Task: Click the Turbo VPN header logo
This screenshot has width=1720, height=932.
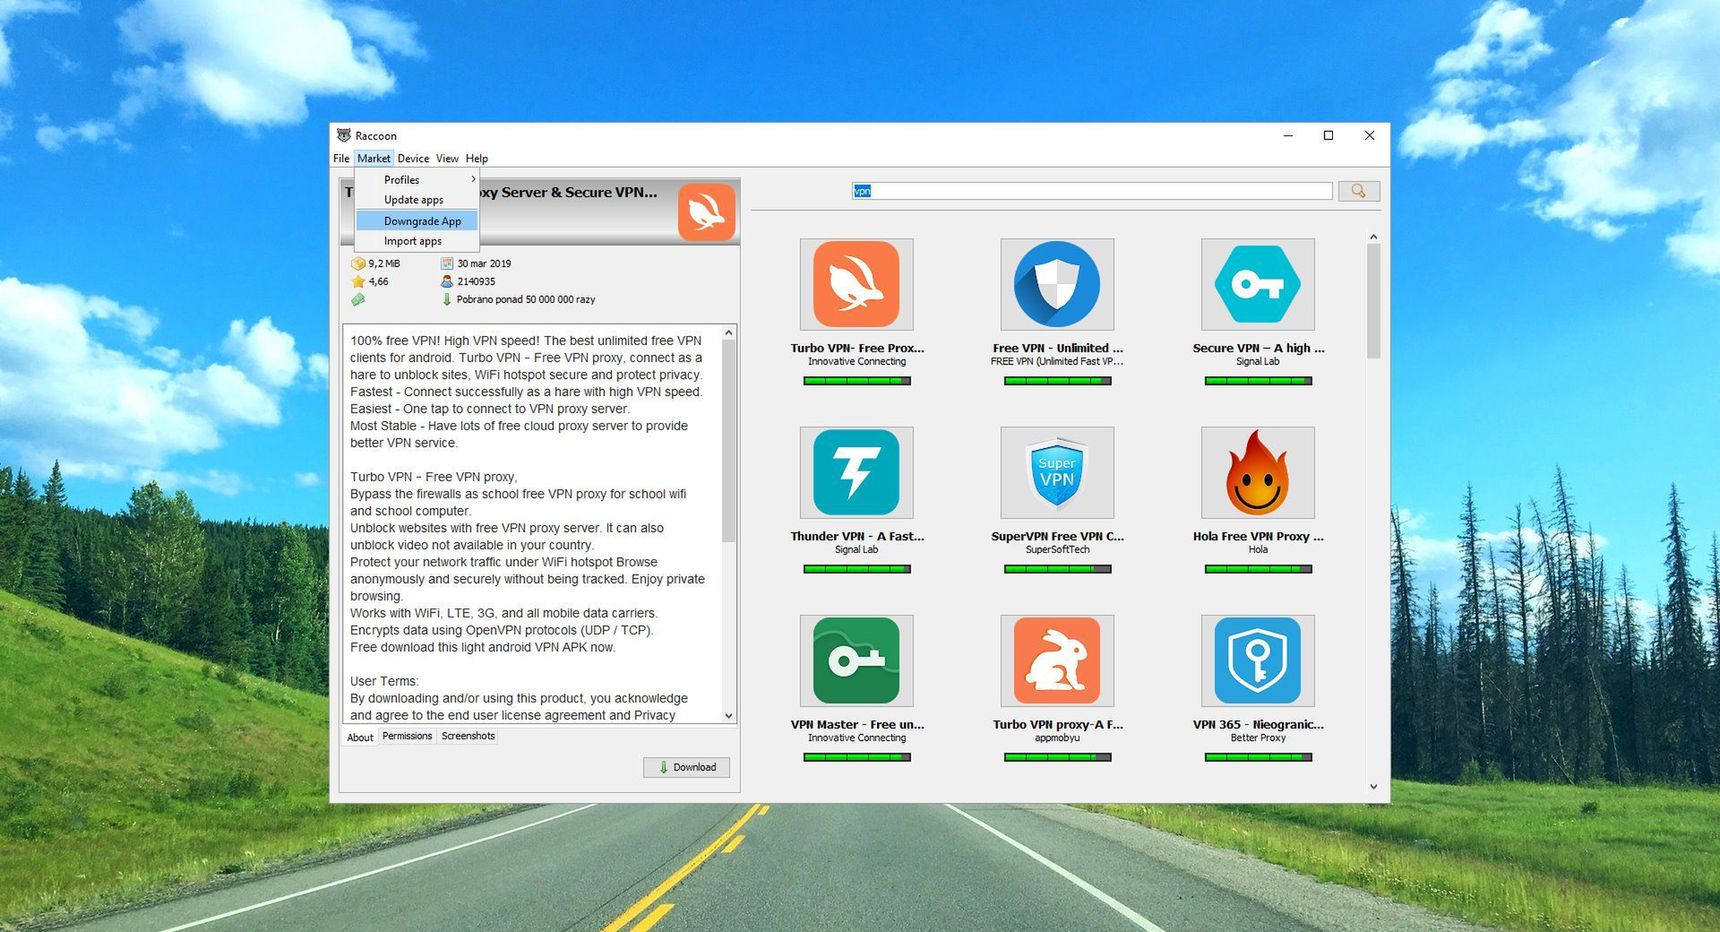Action: [706, 211]
